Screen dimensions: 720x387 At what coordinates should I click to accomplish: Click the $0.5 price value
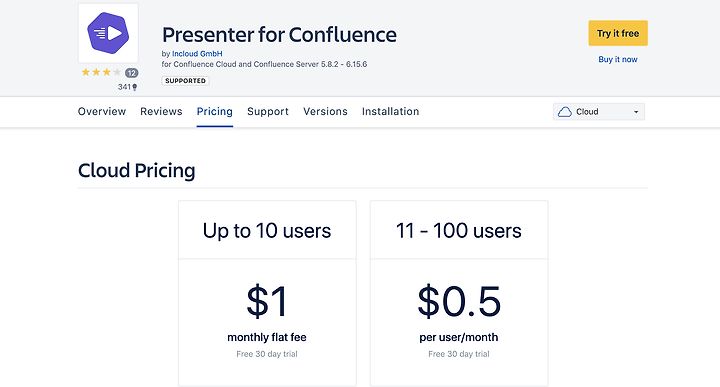point(459,301)
